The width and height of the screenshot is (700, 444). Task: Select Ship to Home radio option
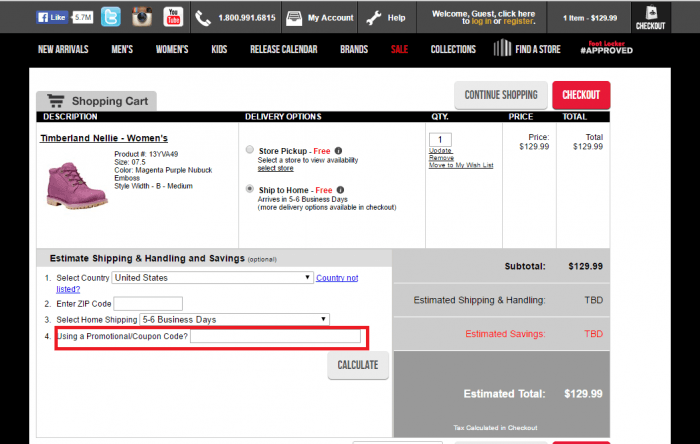coord(250,189)
